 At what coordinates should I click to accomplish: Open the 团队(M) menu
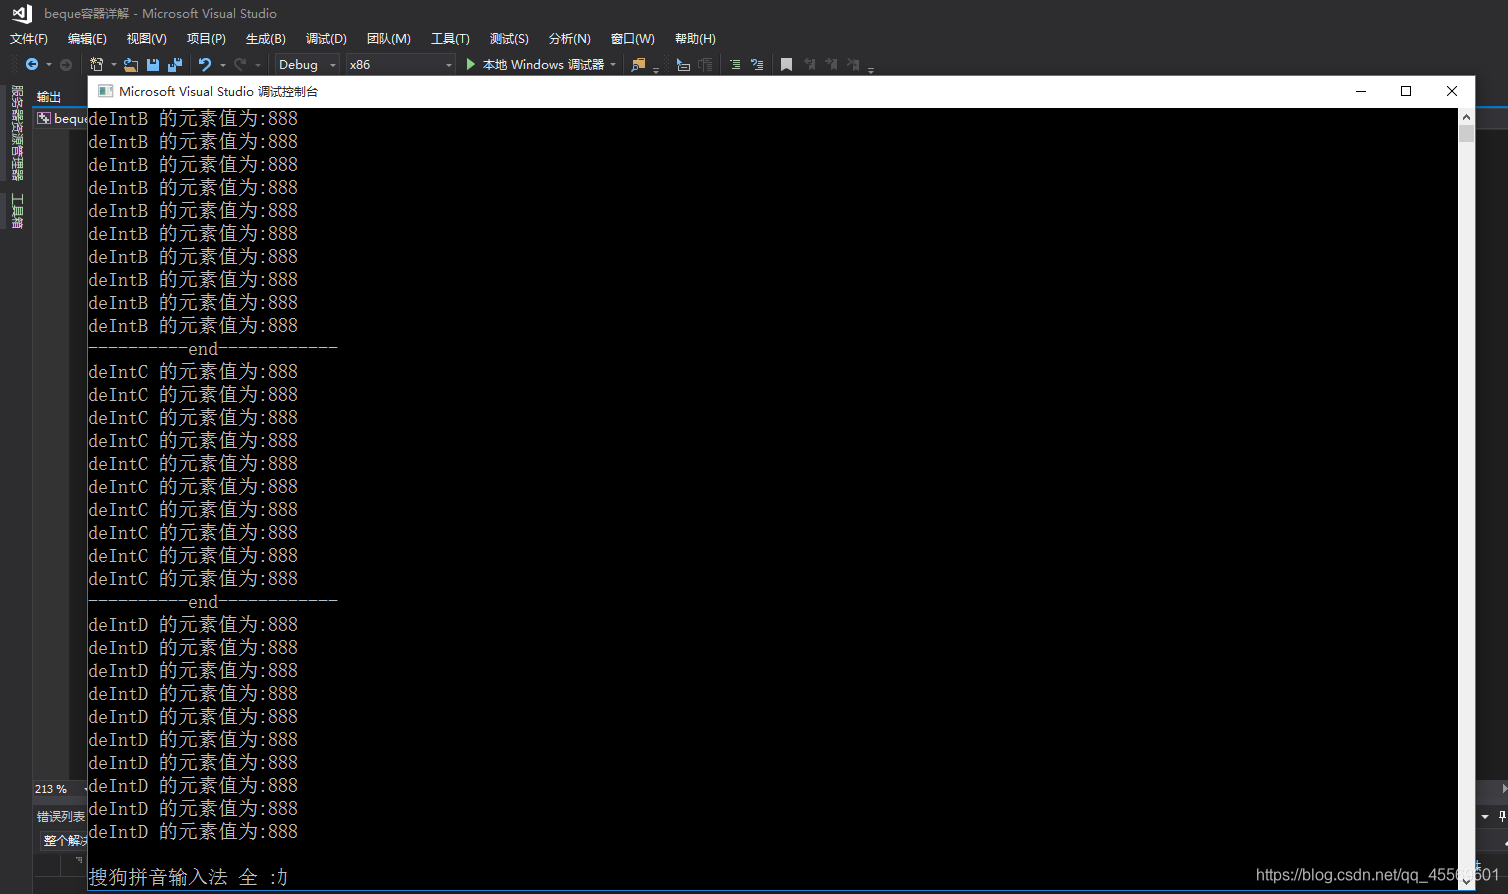tap(389, 39)
